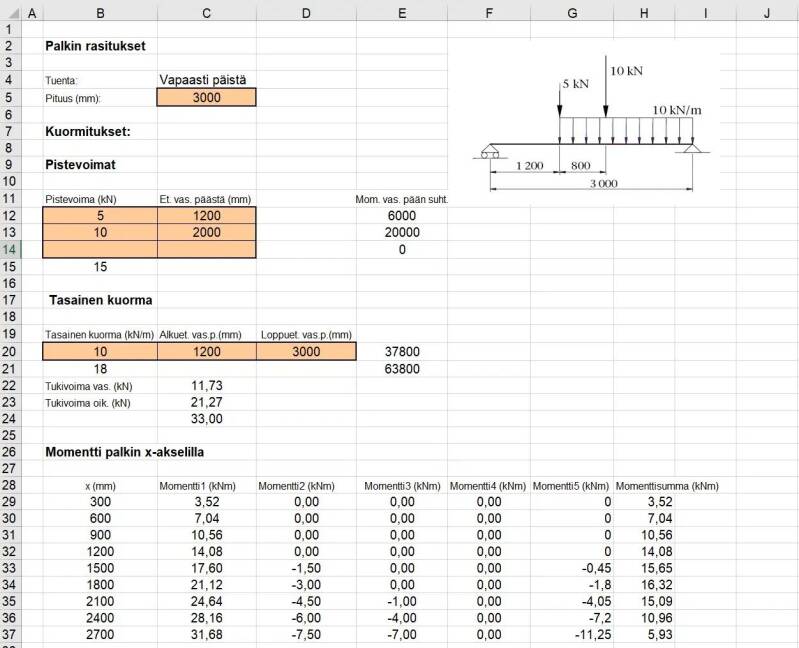This screenshot has width=799, height=648.
Task: Select the 'Pistevoimat' heading cell
Action: tap(81, 165)
